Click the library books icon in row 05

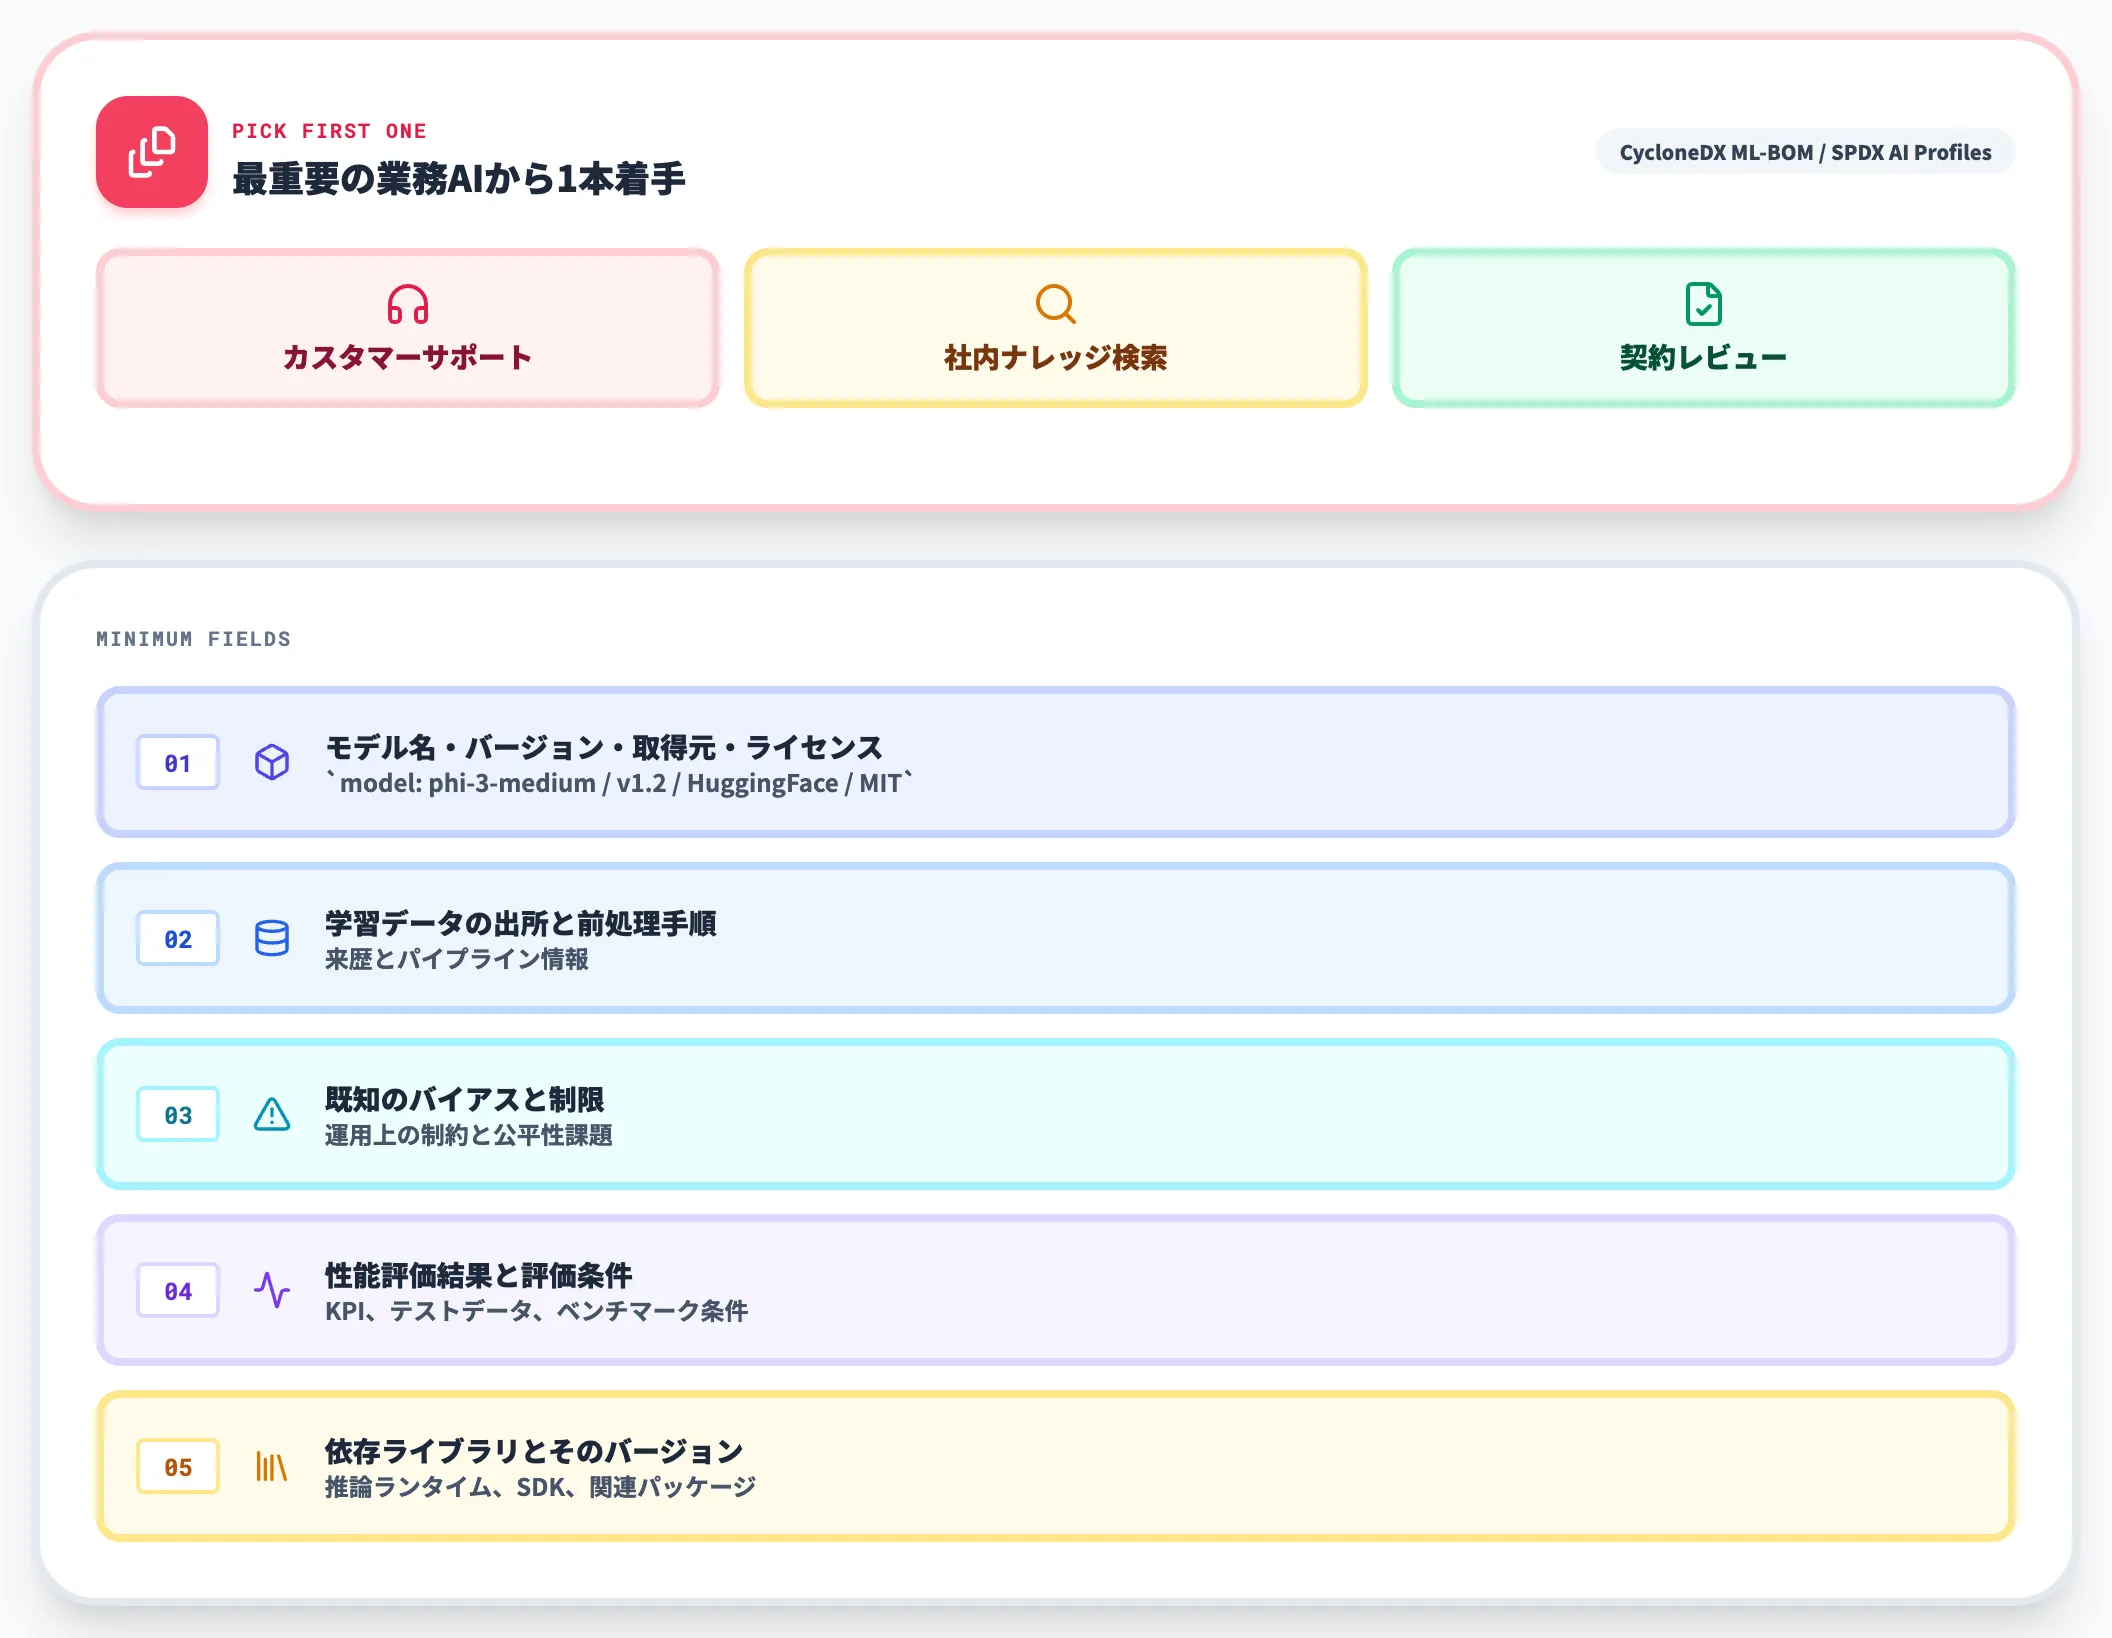(x=272, y=1466)
